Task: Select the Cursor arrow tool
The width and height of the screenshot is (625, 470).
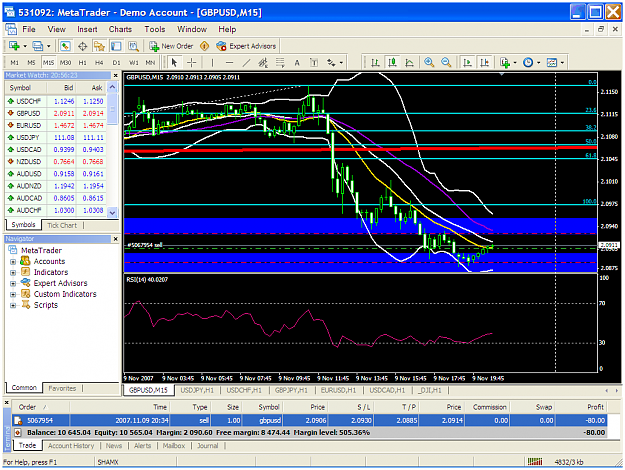Action: 174,63
